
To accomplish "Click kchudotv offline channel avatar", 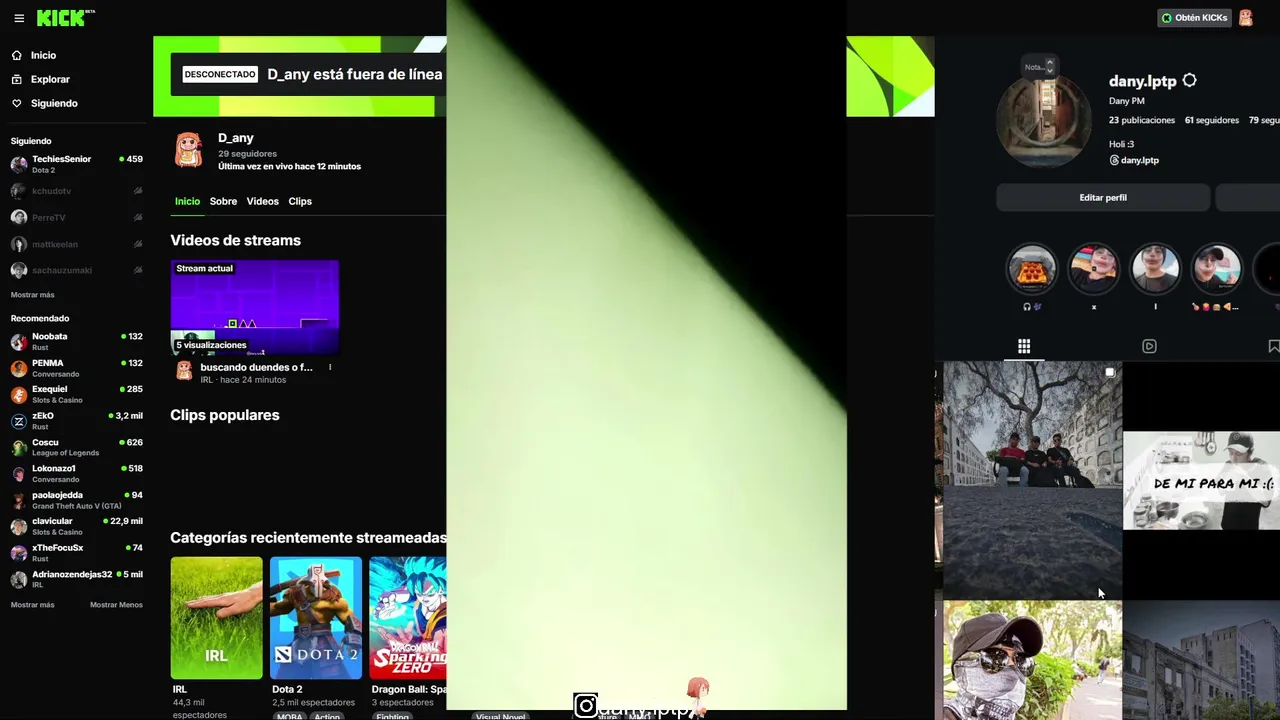I will click(x=19, y=191).
